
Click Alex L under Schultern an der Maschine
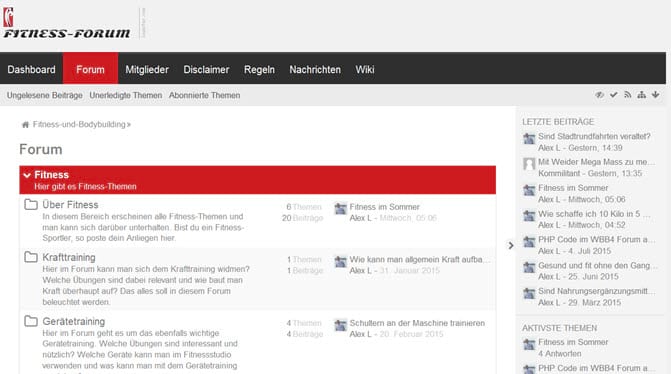tap(360, 334)
